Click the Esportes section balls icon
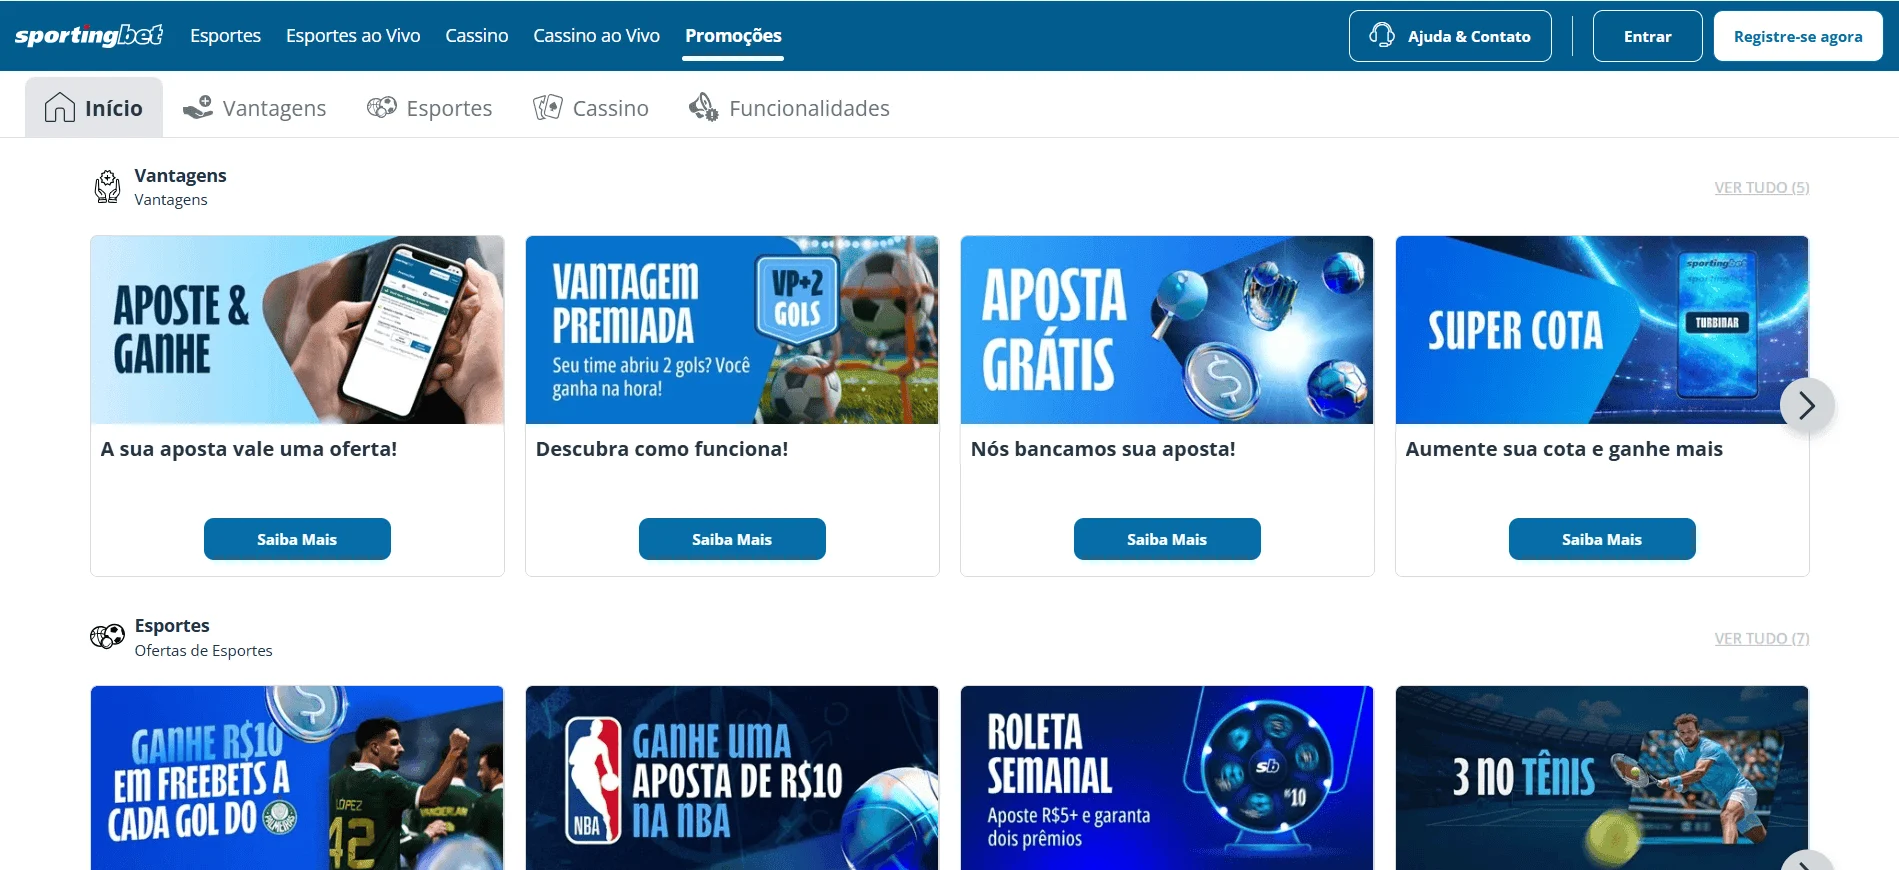1899x870 pixels. 107,636
